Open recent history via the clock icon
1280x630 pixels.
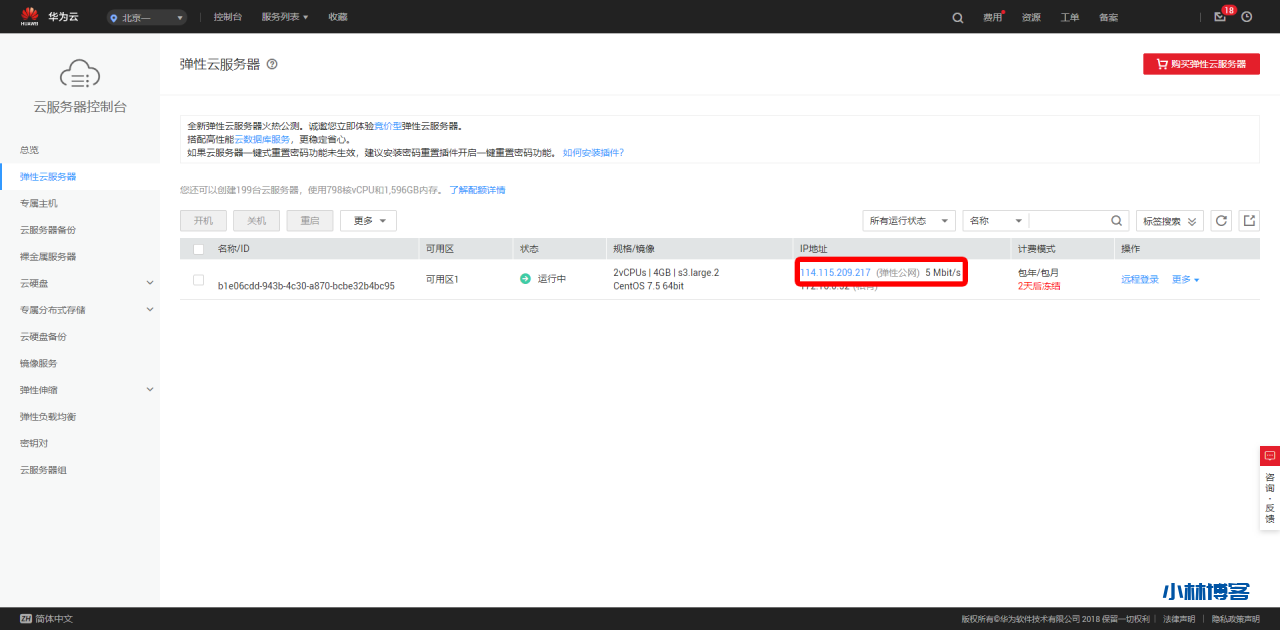pos(1246,17)
